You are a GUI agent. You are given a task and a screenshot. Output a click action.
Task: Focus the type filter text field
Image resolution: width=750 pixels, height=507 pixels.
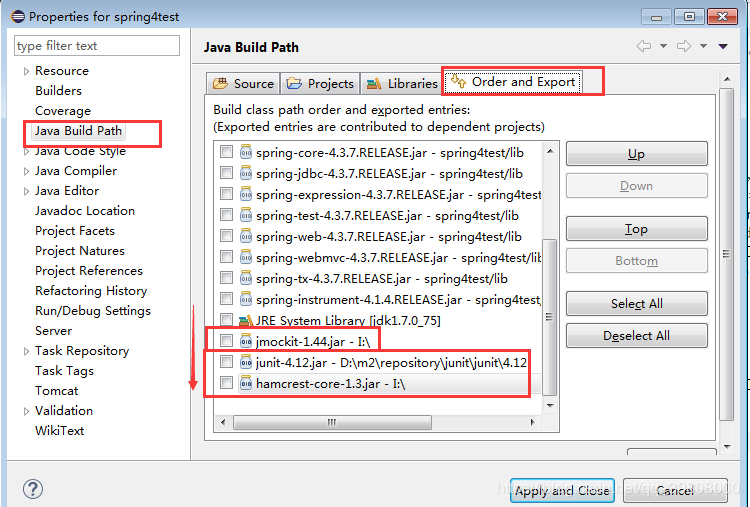pos(97,45)
